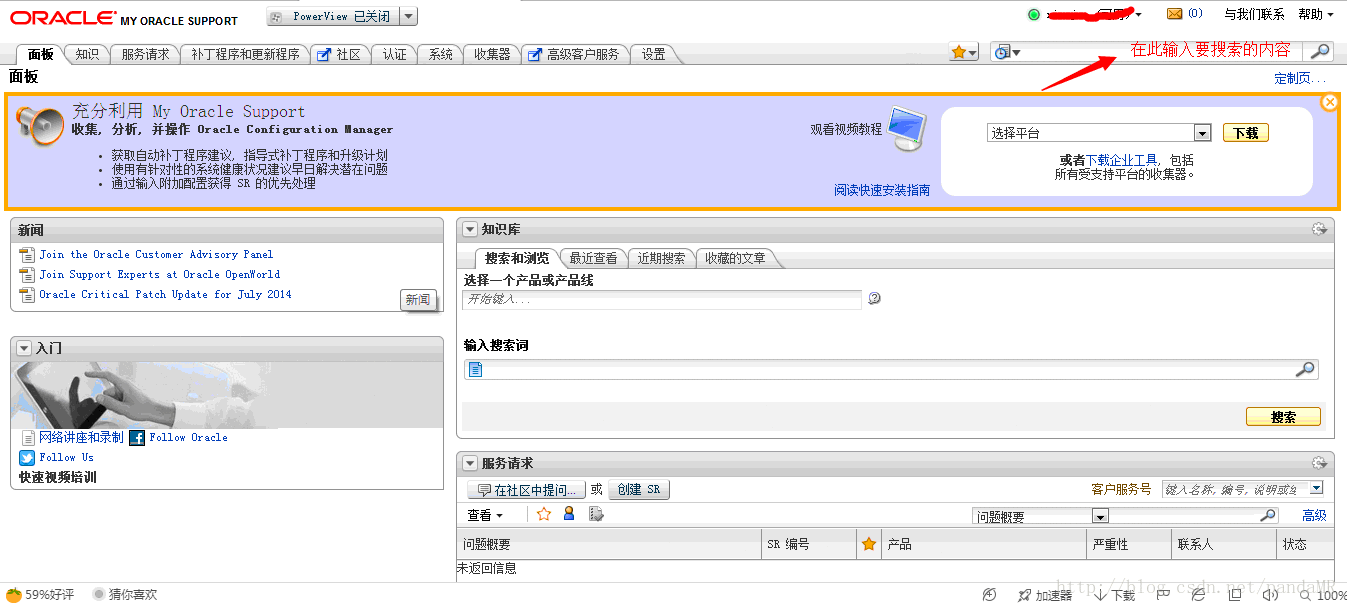Collapse the Getting Started panel
The width and height of the screenshot is (1347, 607).
(25, 348)
